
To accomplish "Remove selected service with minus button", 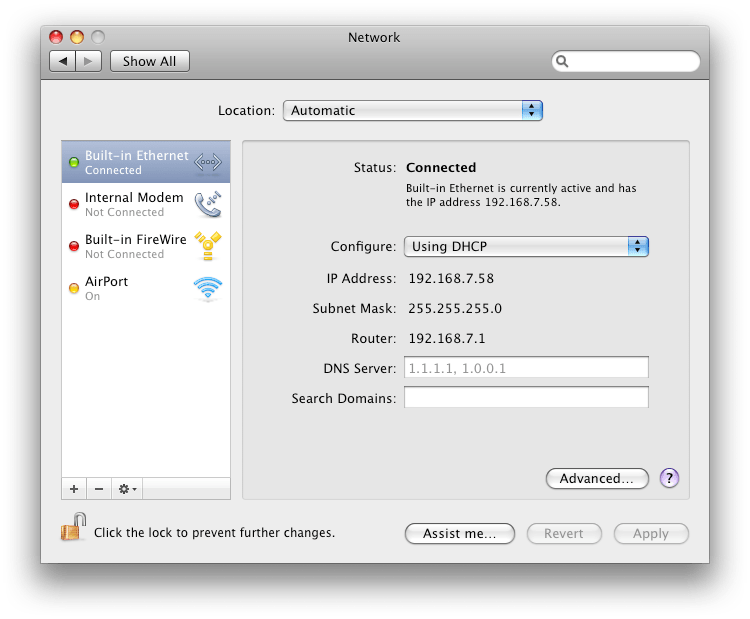I will click(x=98, y=489).
